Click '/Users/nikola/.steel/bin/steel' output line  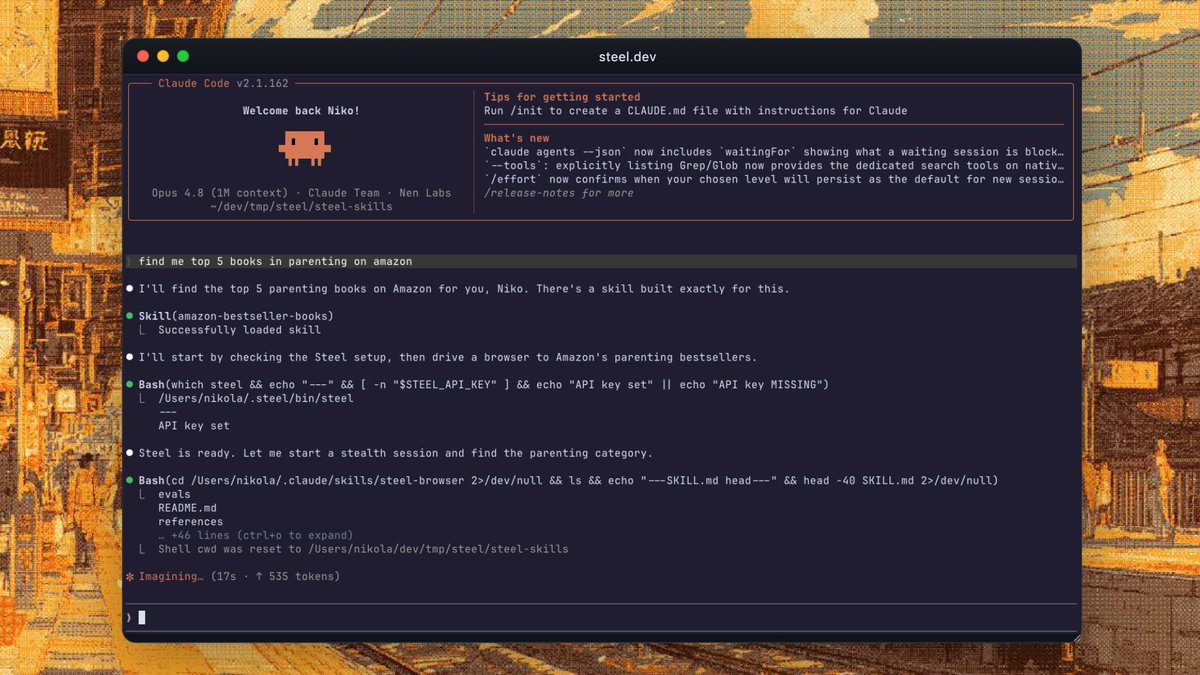point(256,398)
